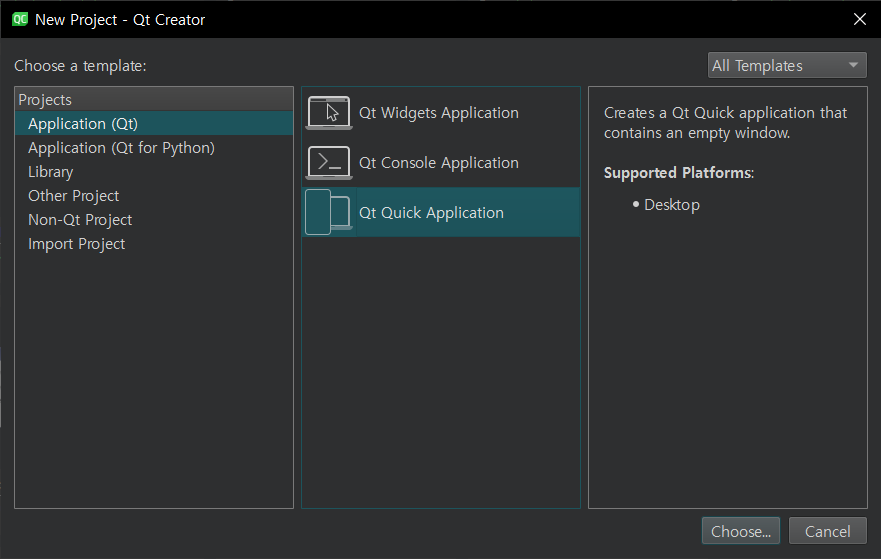Click the 'Choose a template:' label
Screen dimensions: 881x559
click(x=80, y=66)
